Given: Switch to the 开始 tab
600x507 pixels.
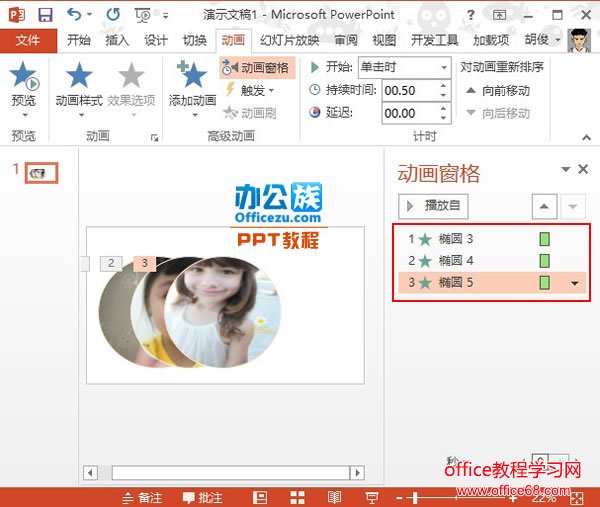Looking at the screenshot, I should (x=79, y=40).
